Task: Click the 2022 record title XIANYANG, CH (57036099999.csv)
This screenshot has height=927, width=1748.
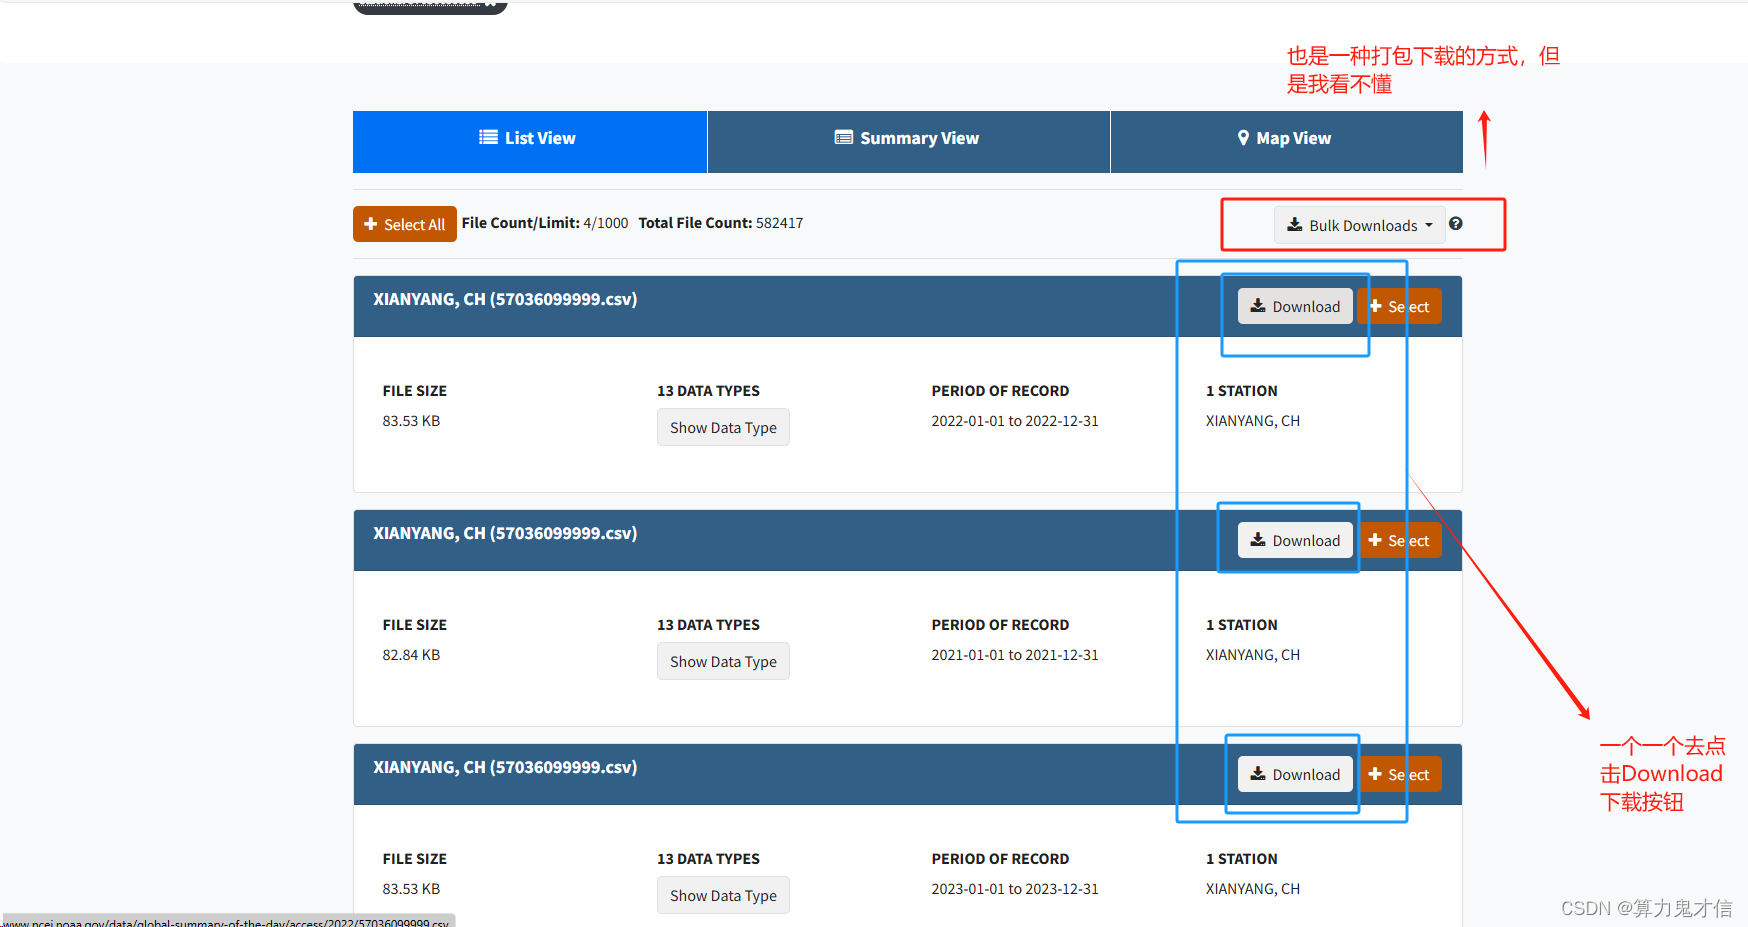Action: [x=505, y=299]
